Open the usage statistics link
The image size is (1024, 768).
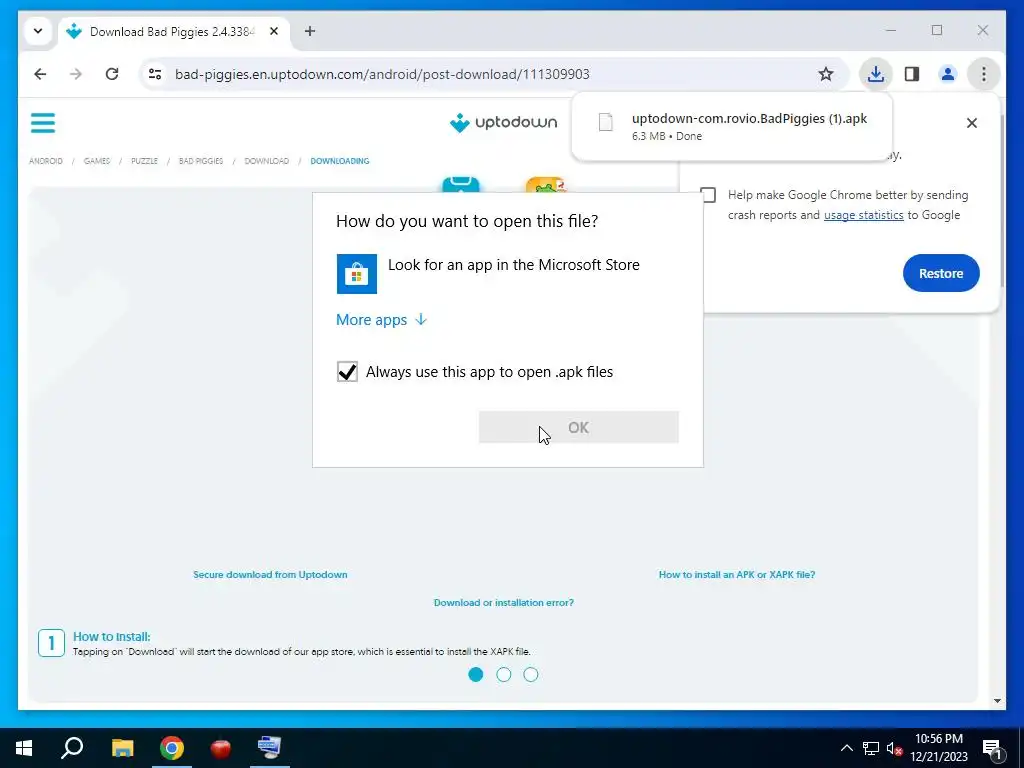(x=863, y=215)
